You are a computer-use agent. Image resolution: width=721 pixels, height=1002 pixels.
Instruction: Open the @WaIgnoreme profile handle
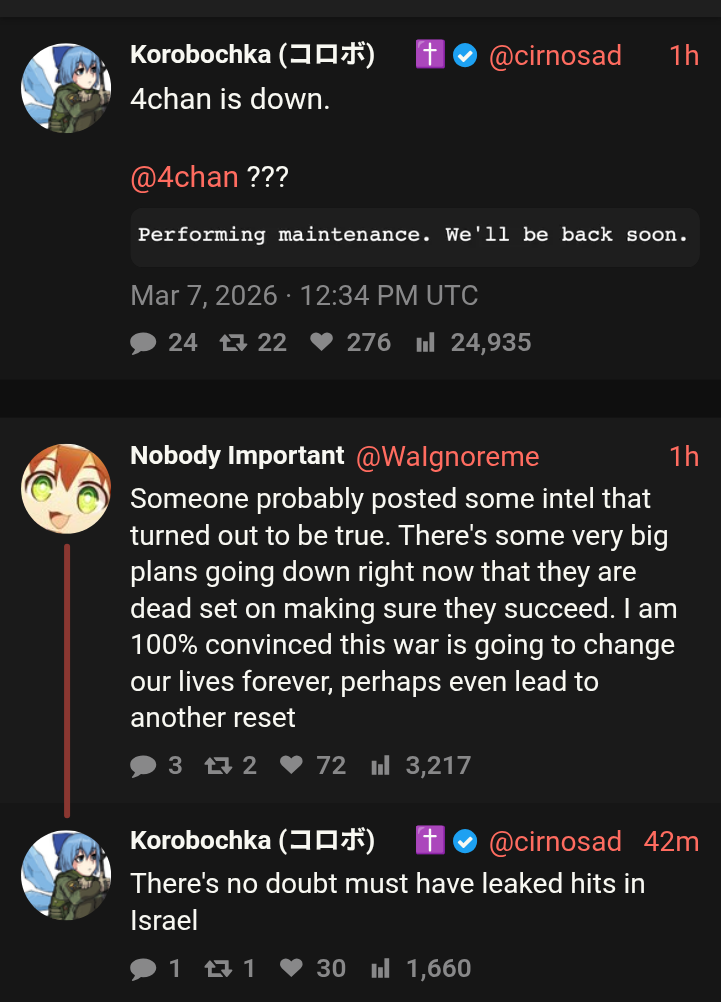447,457
